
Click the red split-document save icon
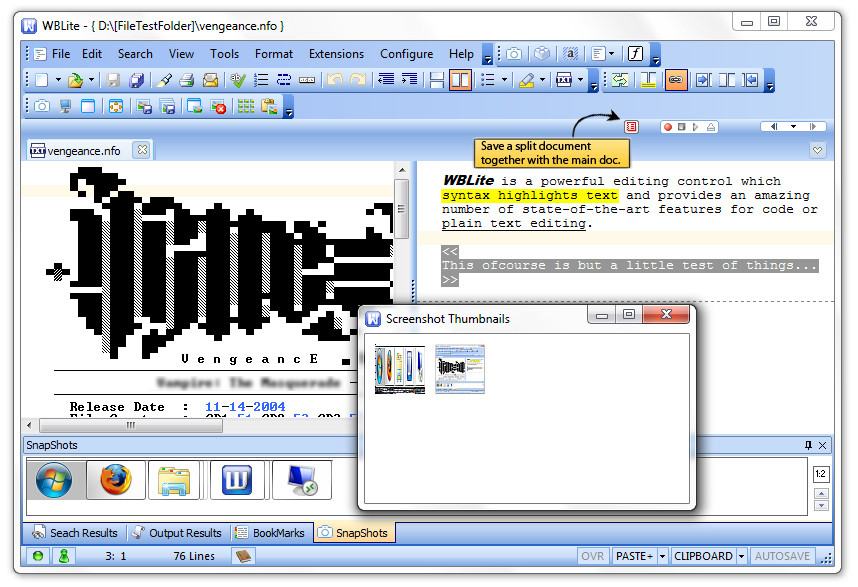tap(631, 127)
